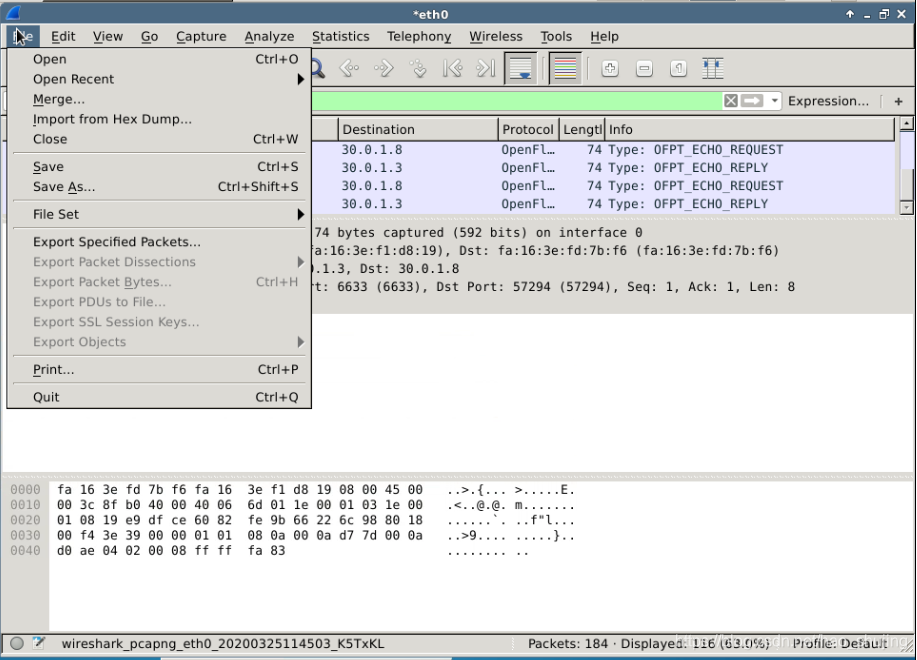
Task: Go back in packet history
Action: pyautogui.click(x=349, y=68)
